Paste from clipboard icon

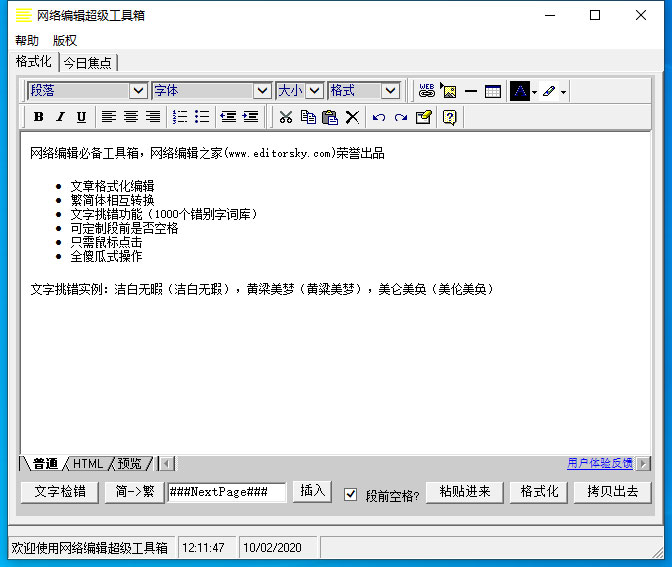click(330, 117)
